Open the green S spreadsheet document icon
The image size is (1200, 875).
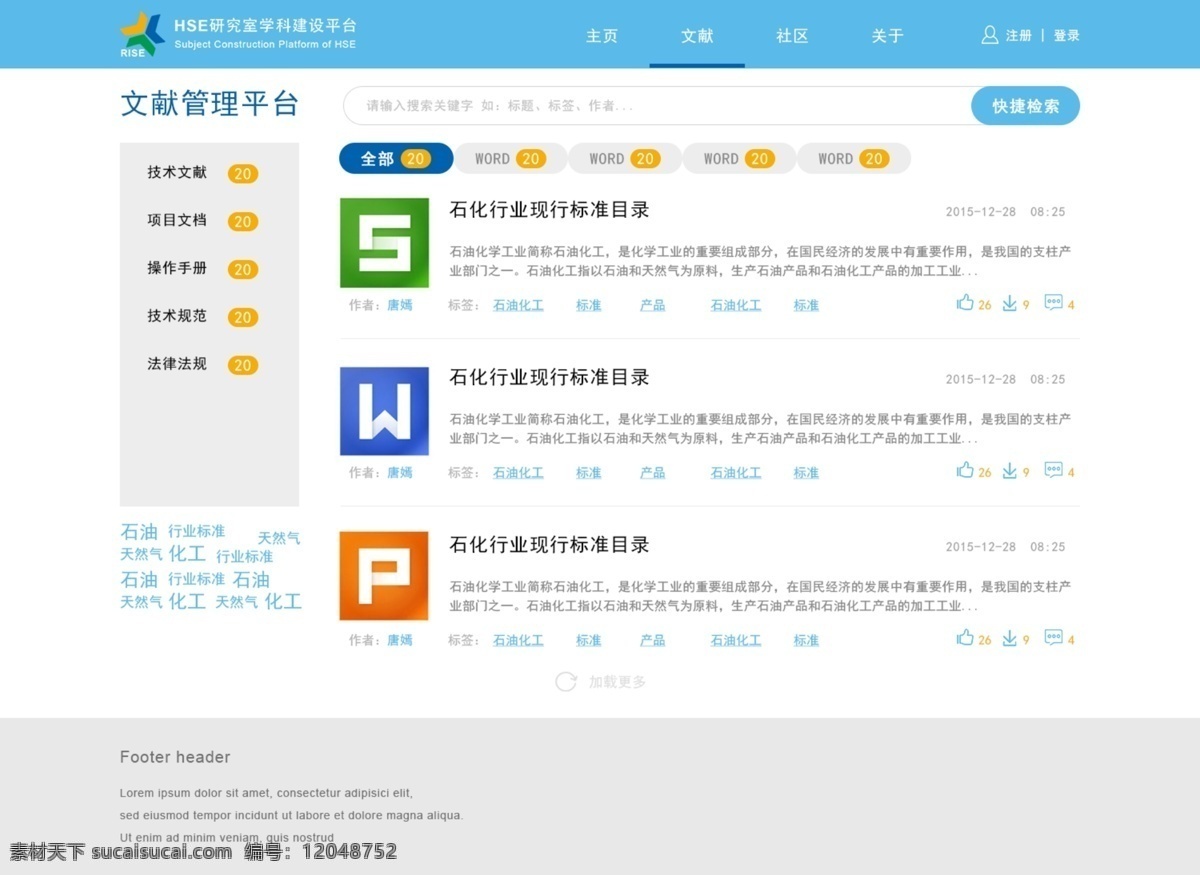pyautogui.click(x=384, y=243)
